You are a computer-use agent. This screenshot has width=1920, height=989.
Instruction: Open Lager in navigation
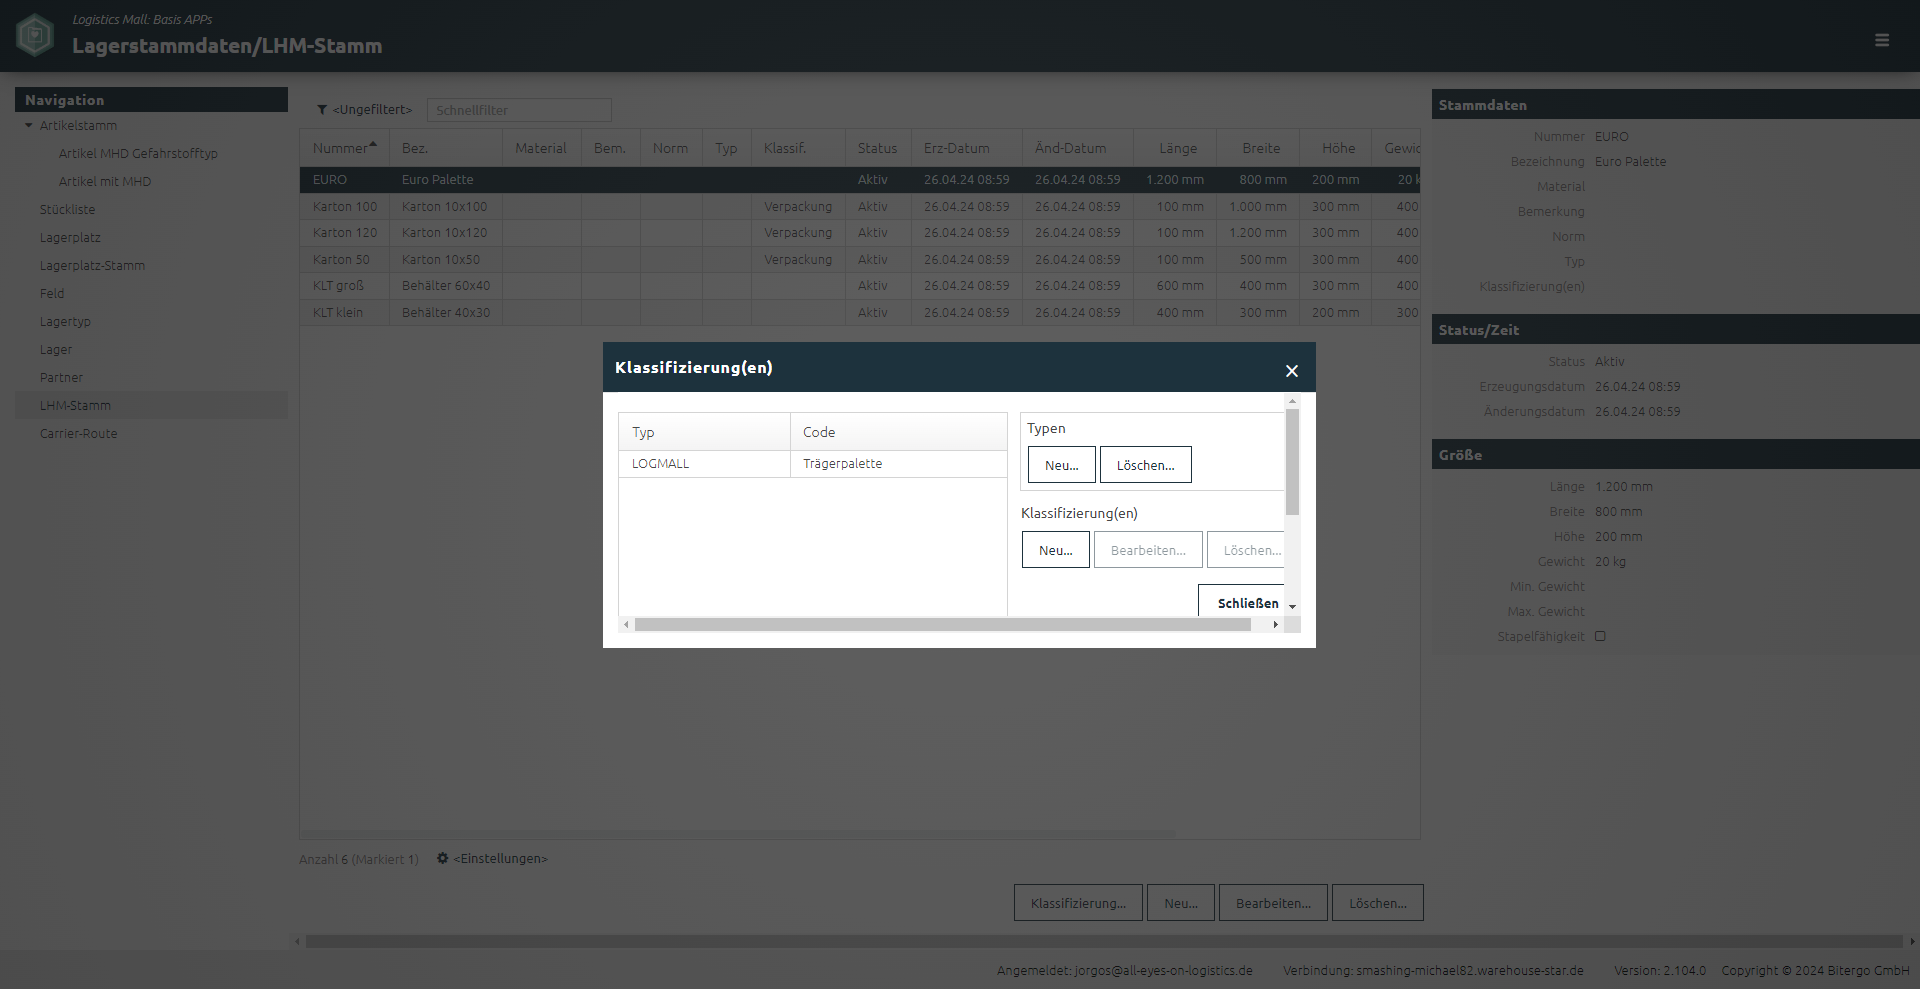[x=56, y=349]
